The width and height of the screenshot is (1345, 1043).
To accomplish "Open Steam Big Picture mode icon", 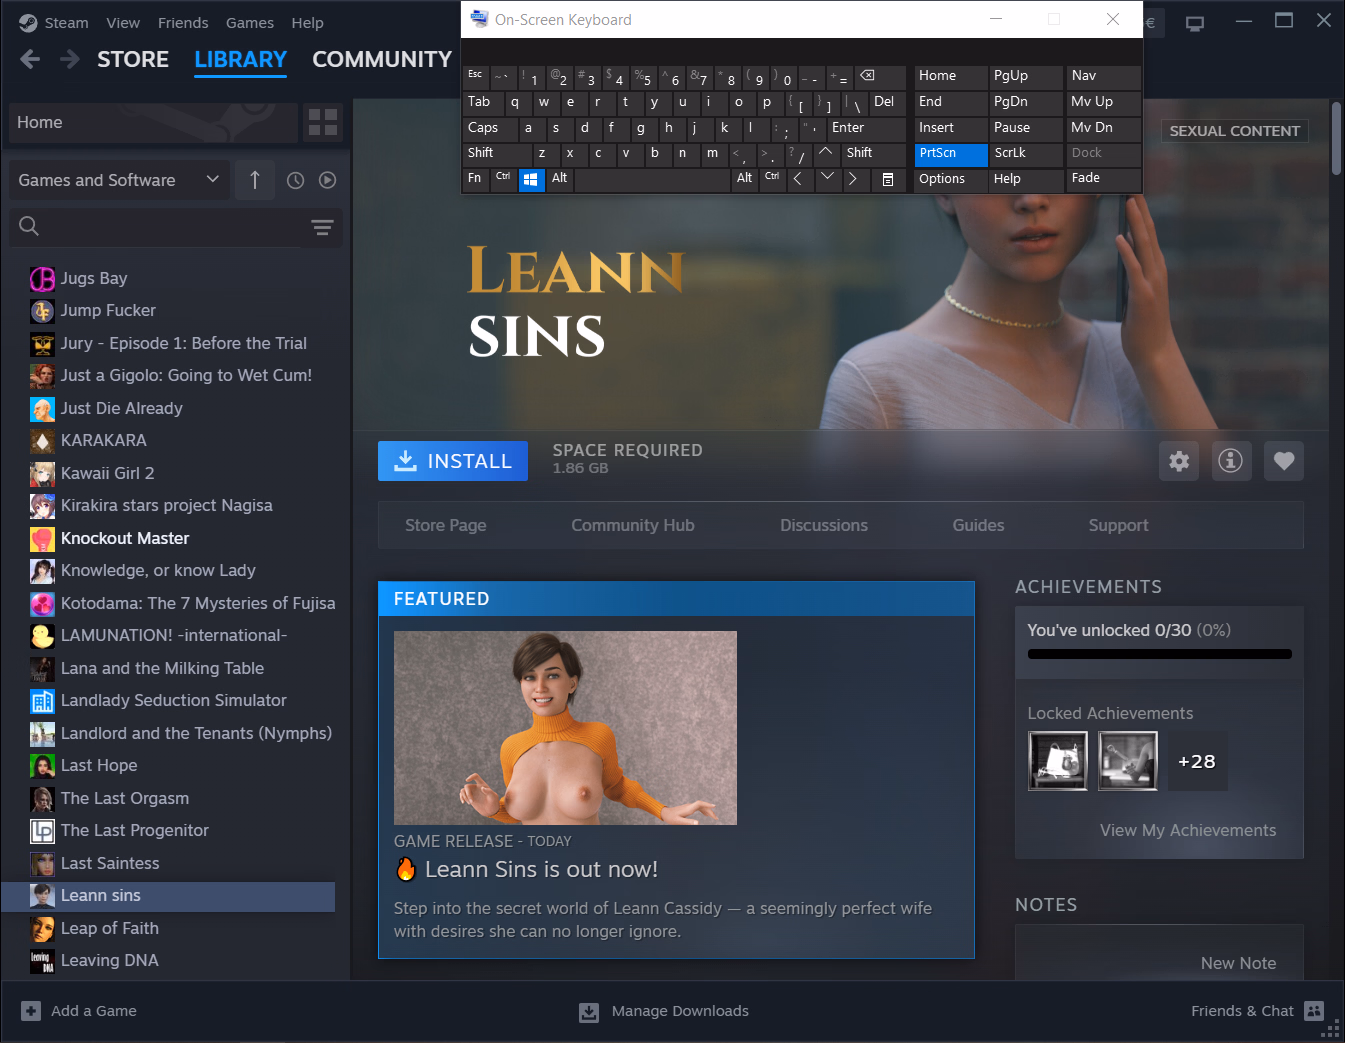I will tap(1195, 23).
